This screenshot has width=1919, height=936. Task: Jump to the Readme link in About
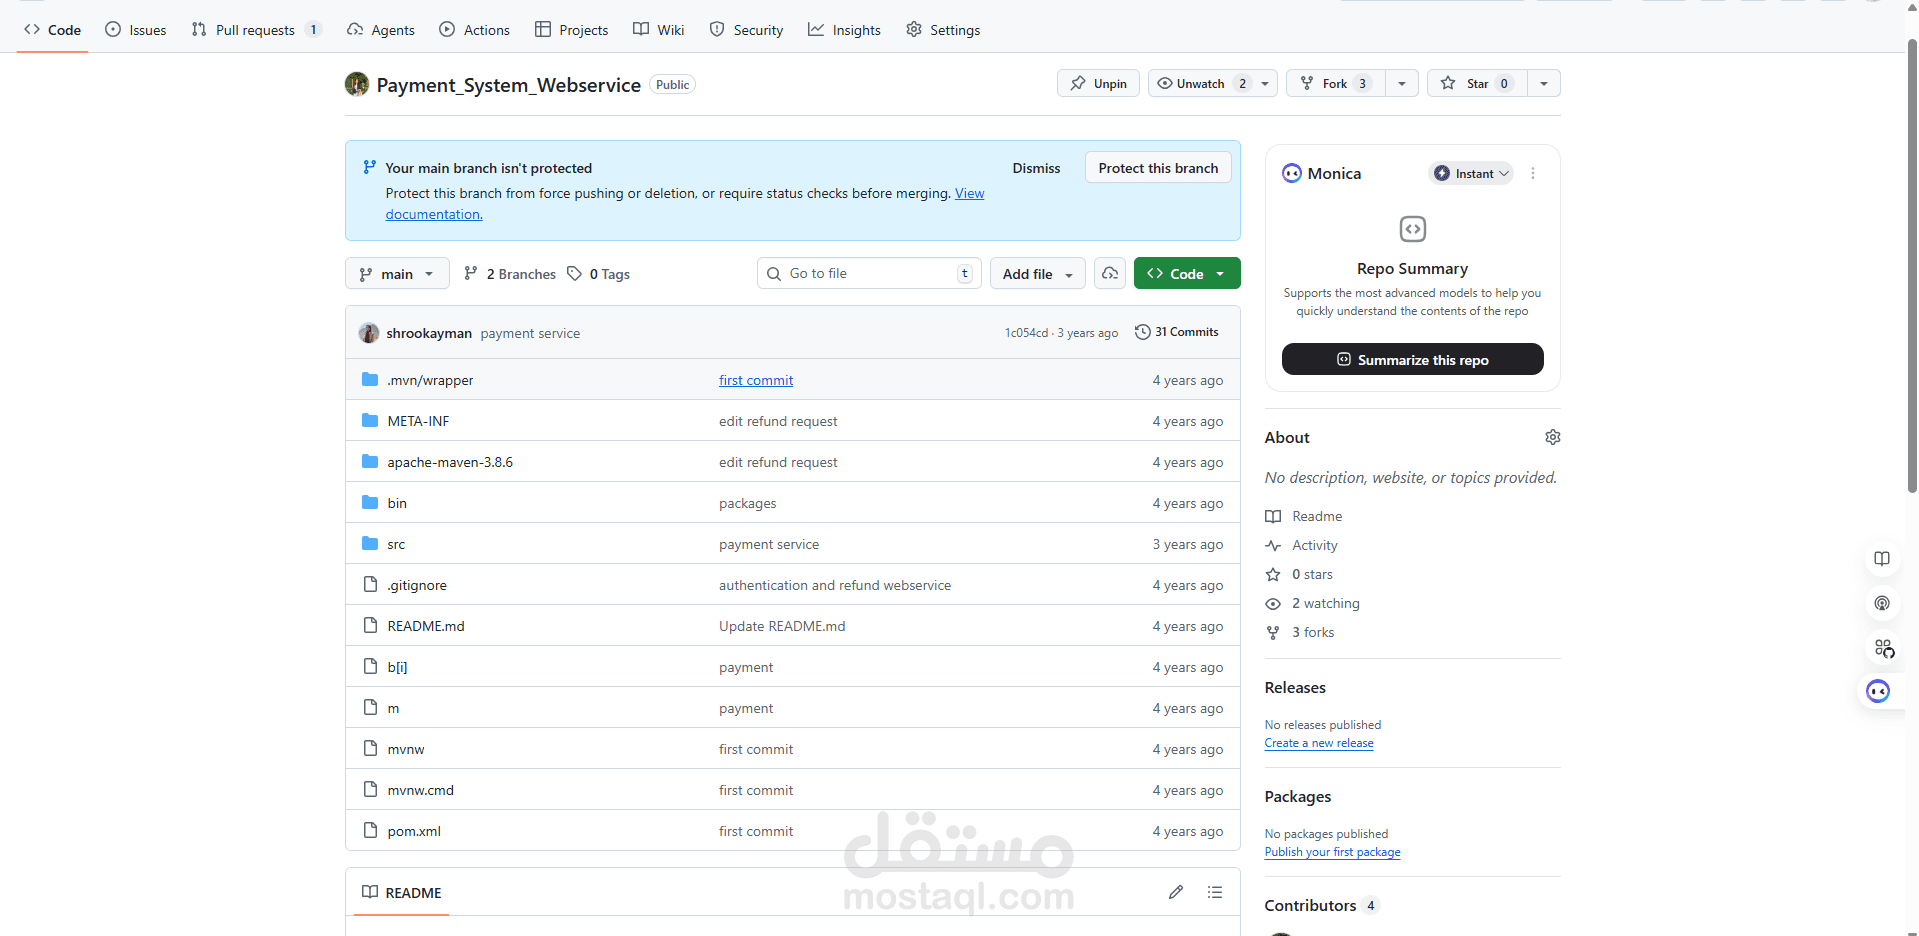[x=1304, y=516]
